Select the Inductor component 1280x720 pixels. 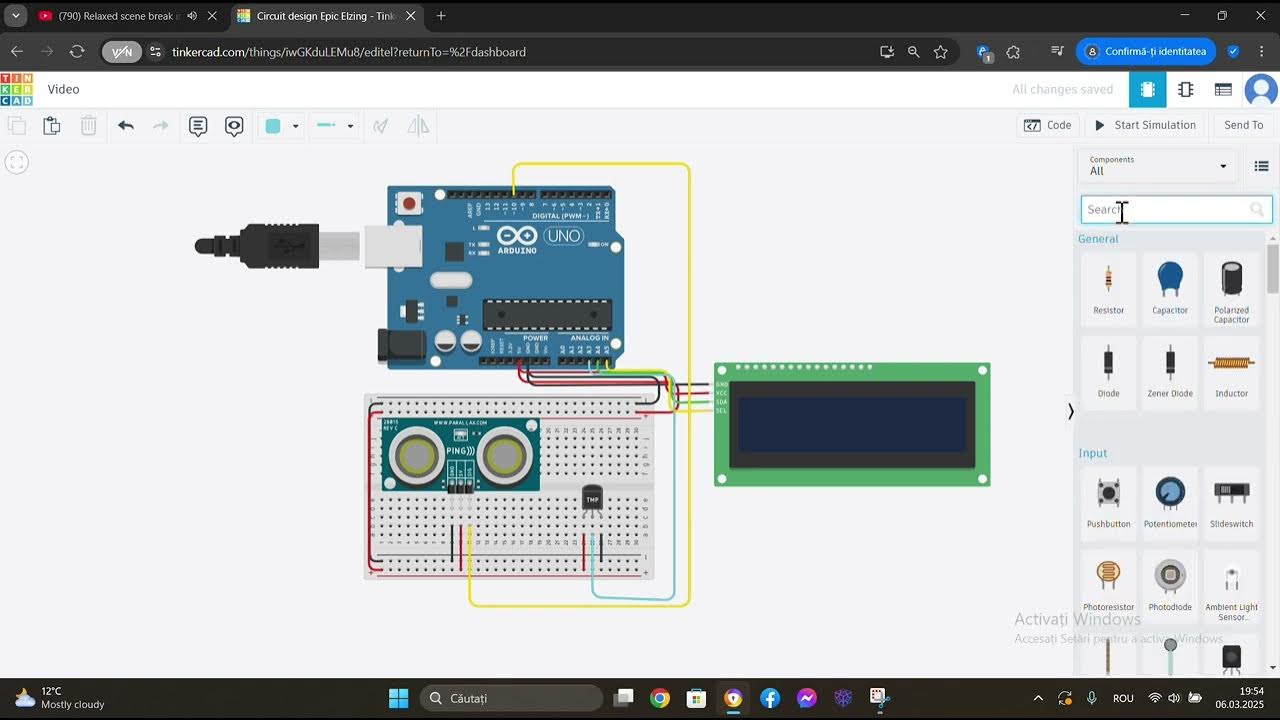point(1232,370)
